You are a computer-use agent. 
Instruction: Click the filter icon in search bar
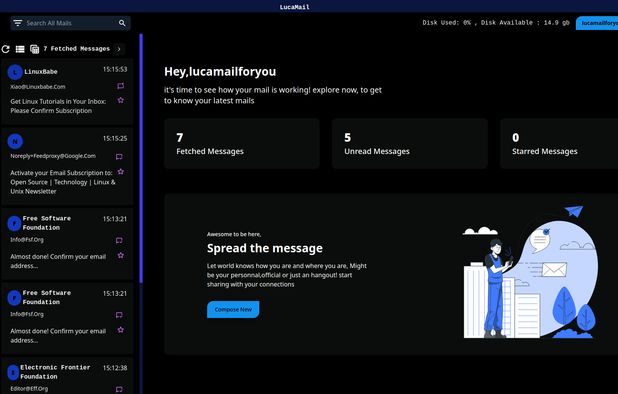click(18, 23)
